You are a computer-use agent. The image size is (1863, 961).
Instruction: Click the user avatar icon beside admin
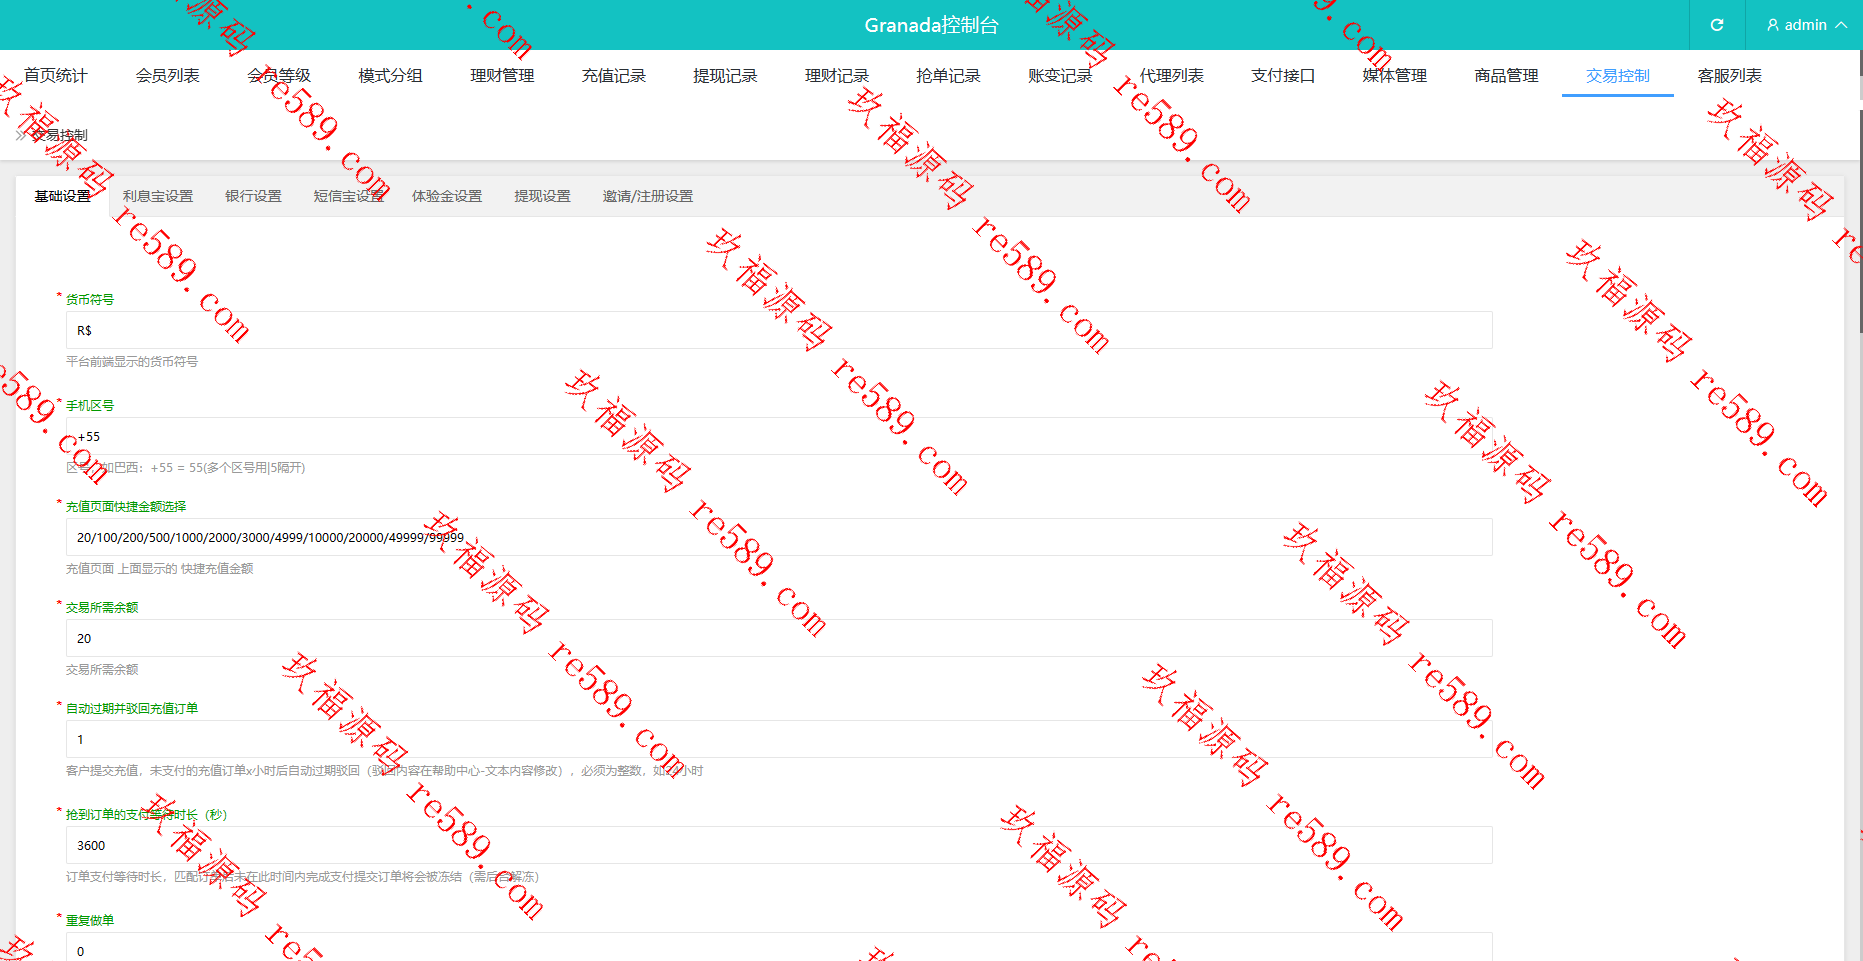pos(1773,25)
